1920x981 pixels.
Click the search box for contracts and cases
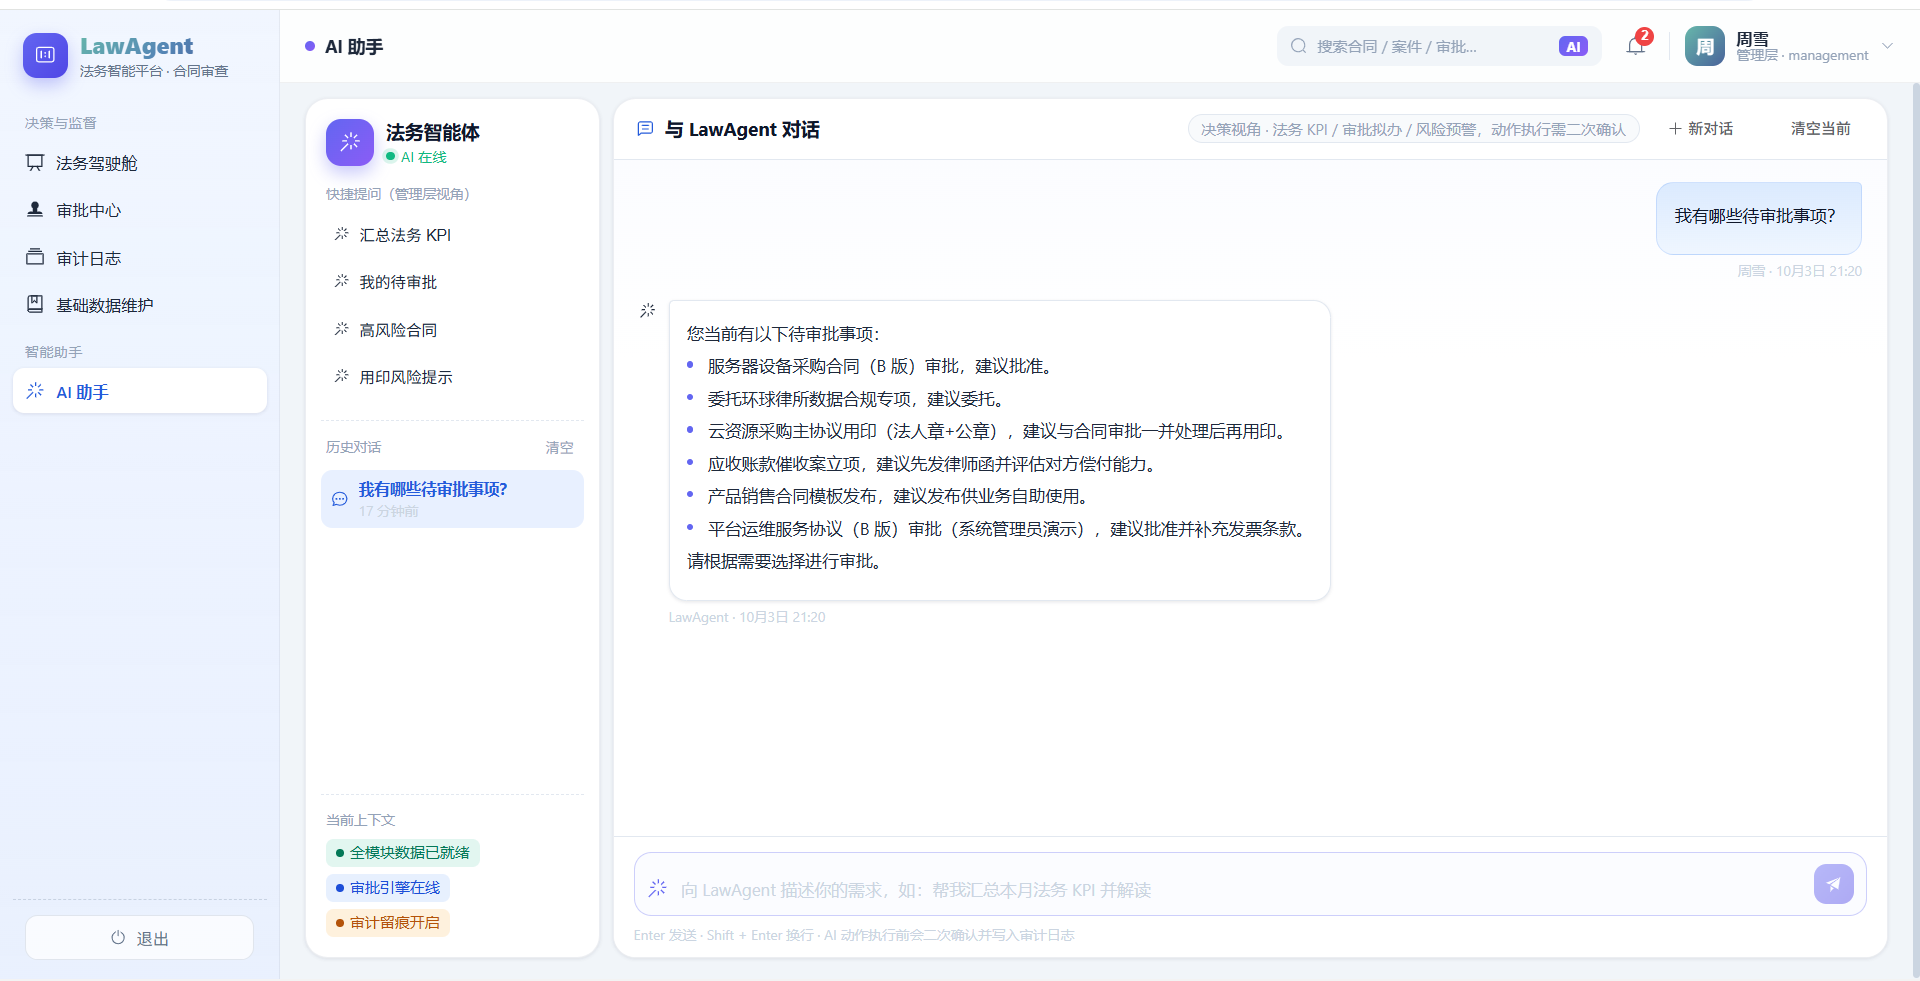[1437, 46]
